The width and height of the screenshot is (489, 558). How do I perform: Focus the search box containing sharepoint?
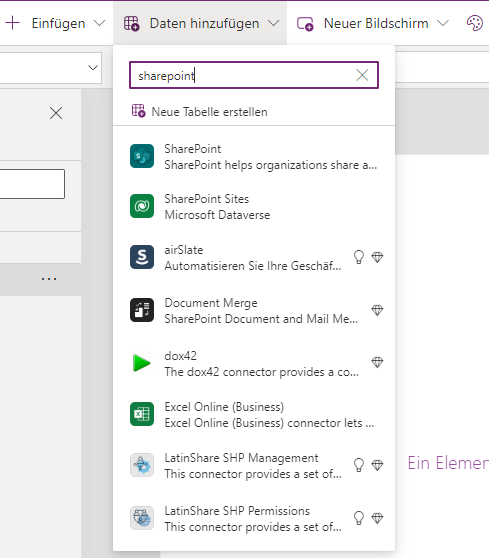(x=254, y=75)
